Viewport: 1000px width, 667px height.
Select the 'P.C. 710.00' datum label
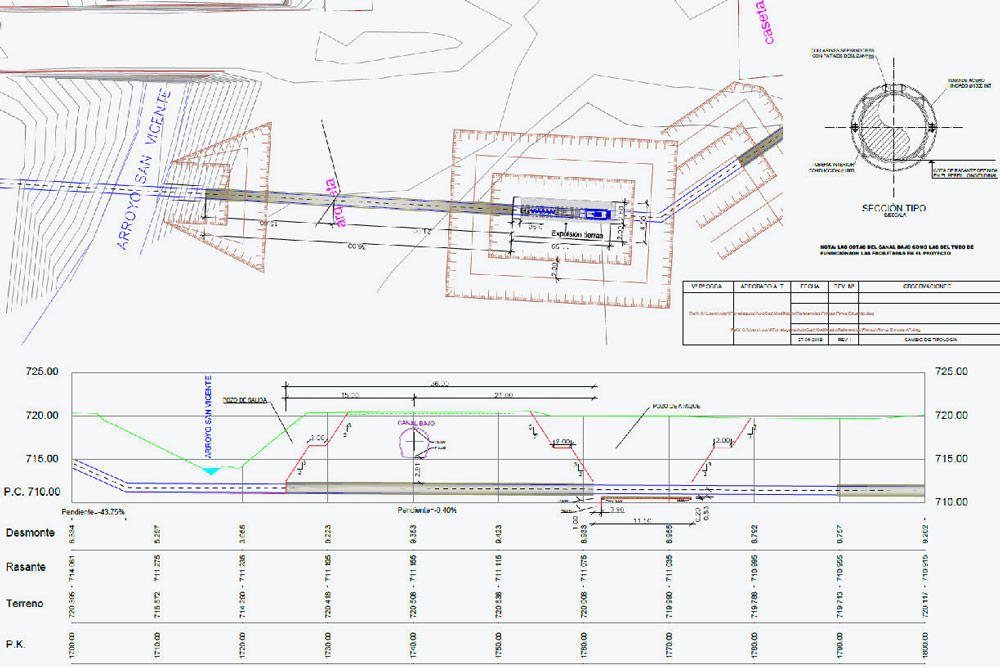pyautogui.click(x=33, y=492)
